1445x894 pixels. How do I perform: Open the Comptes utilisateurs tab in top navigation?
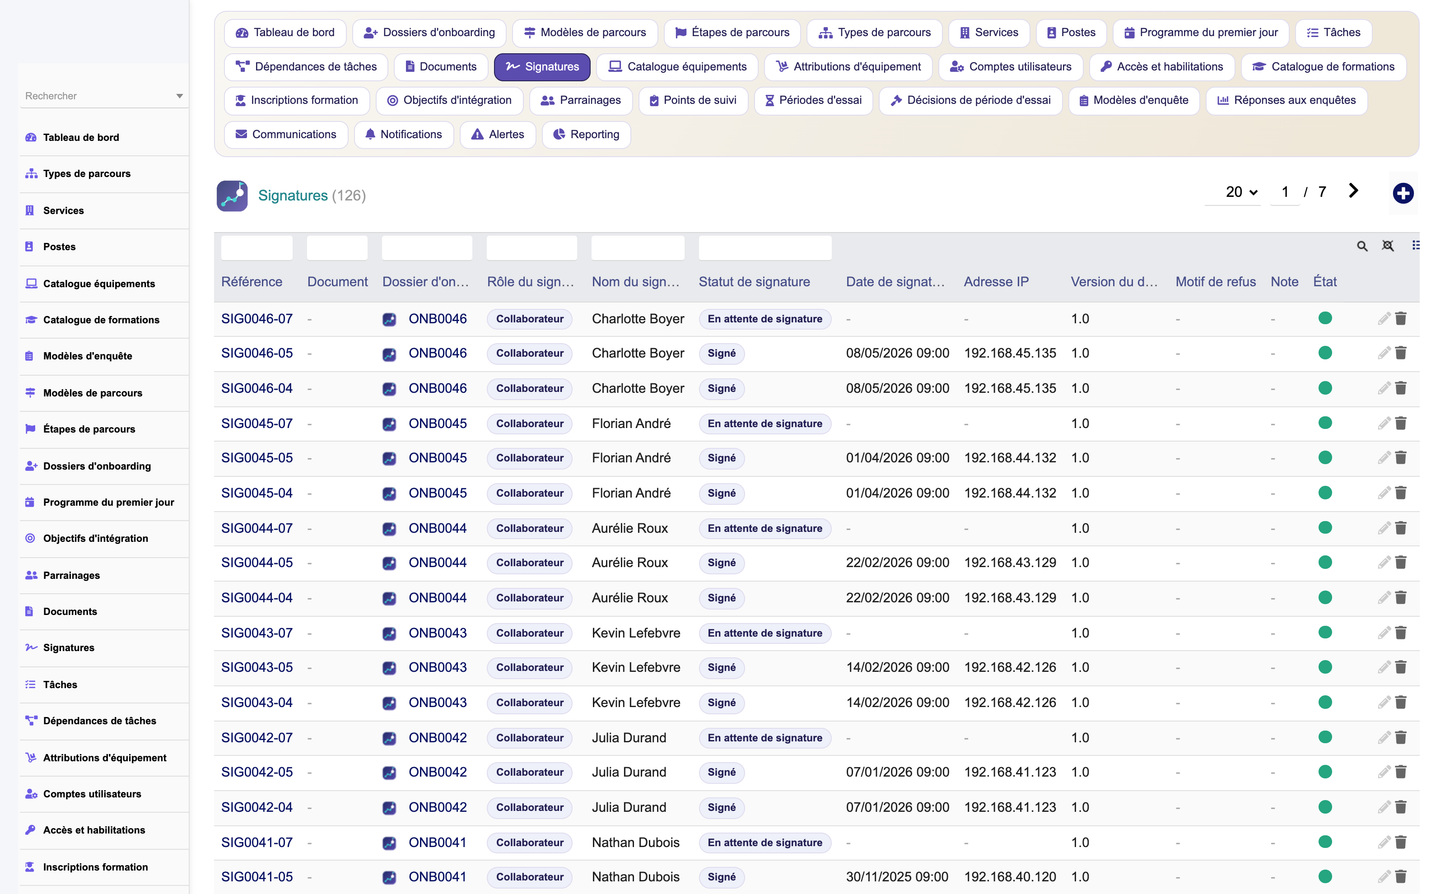pos(1011,67)
